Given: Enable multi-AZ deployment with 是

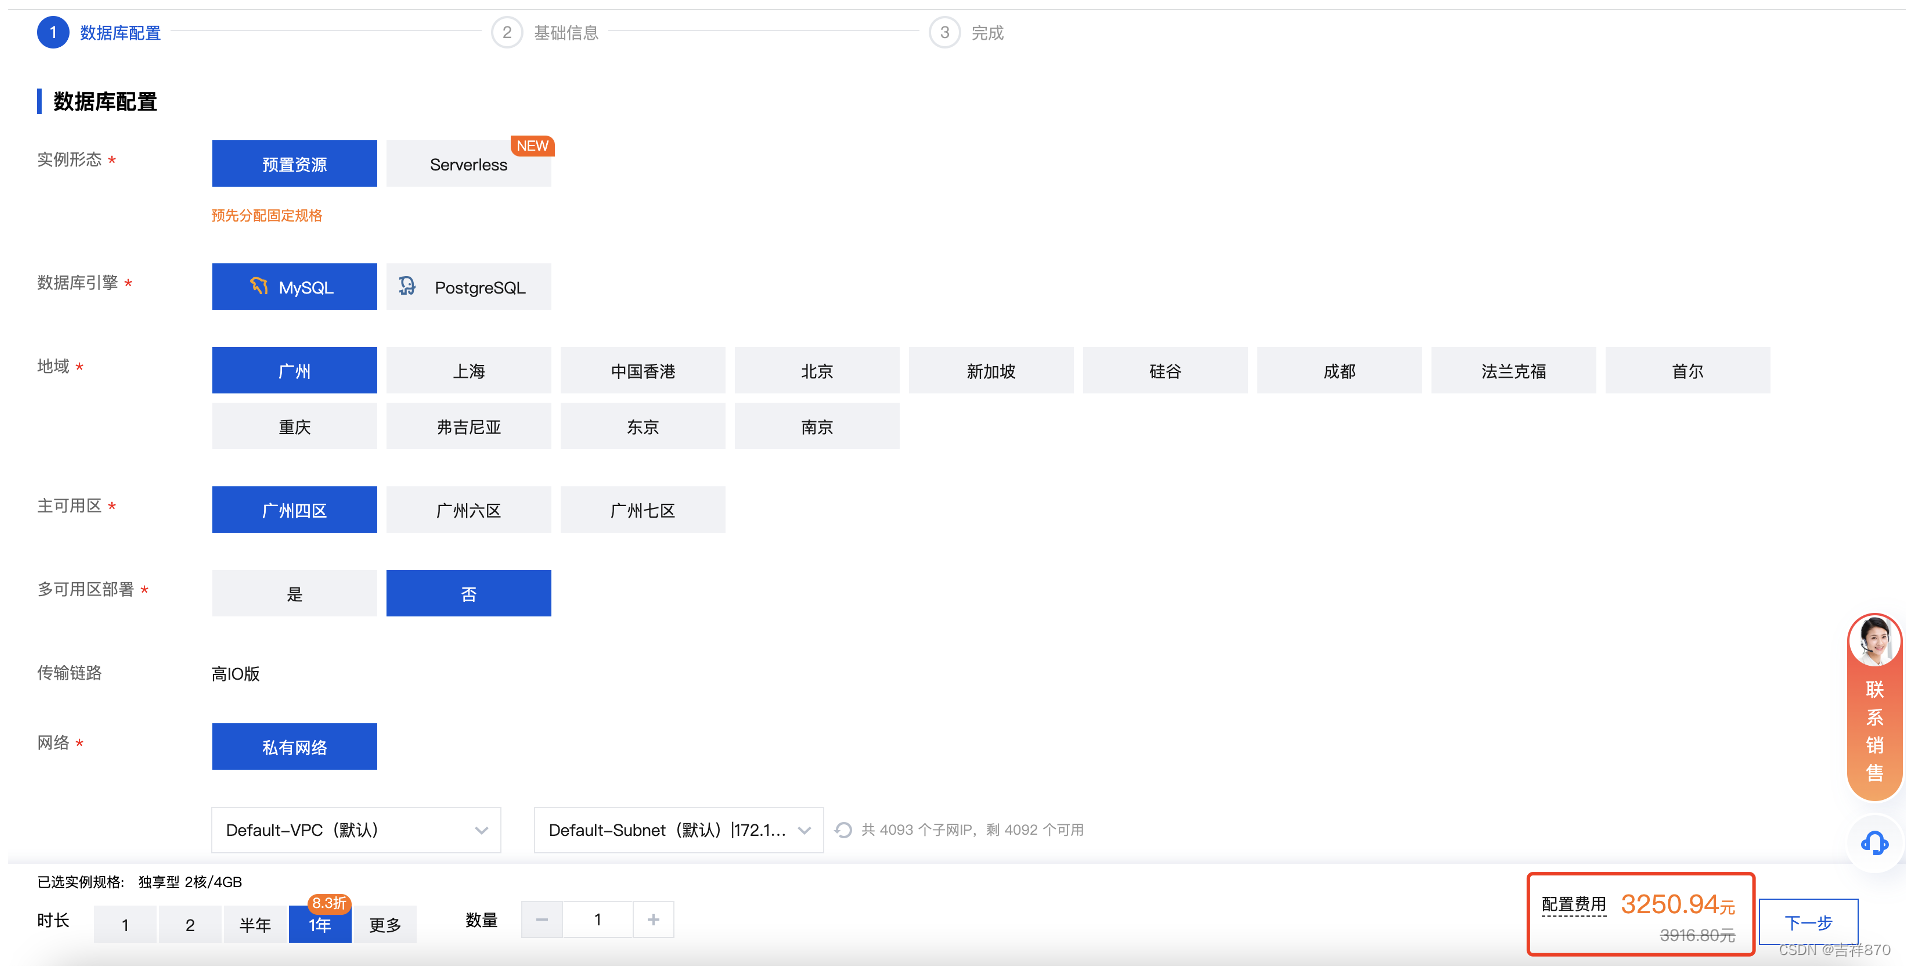Looking at the screenshot, I should click(294, 594).
